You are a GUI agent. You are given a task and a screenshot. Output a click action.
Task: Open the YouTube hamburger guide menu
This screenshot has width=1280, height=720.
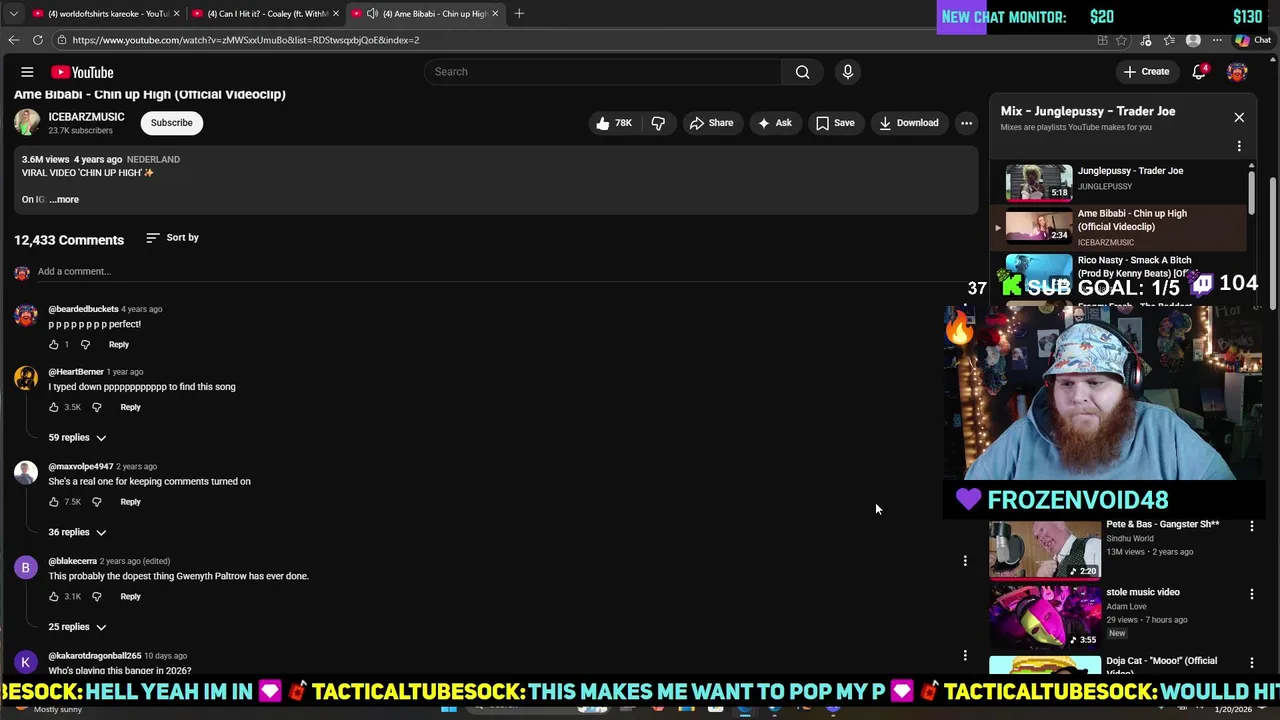click(x=27, y=72)
